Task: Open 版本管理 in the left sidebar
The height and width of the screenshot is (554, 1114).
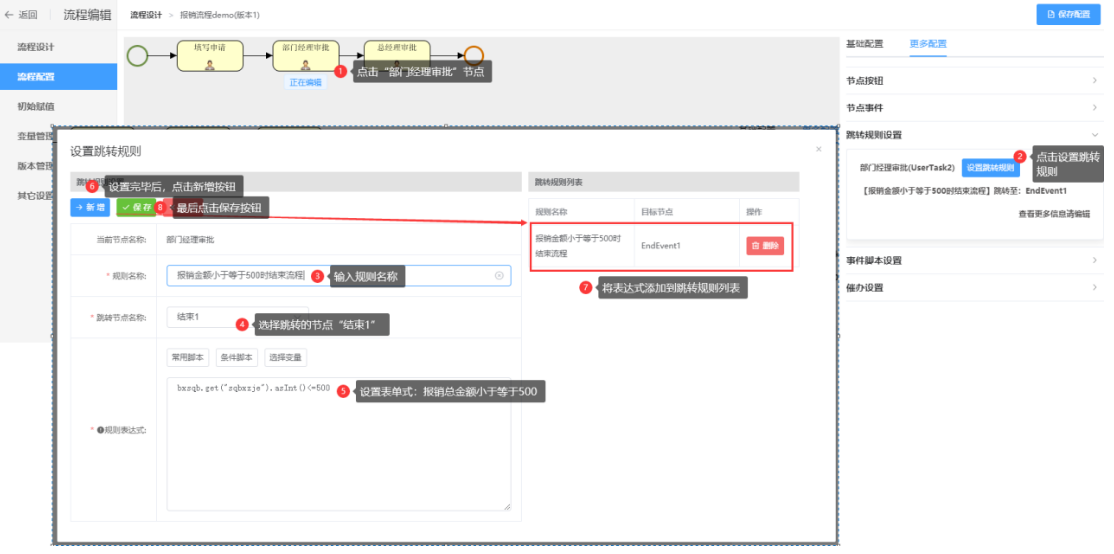Action: 34,166
